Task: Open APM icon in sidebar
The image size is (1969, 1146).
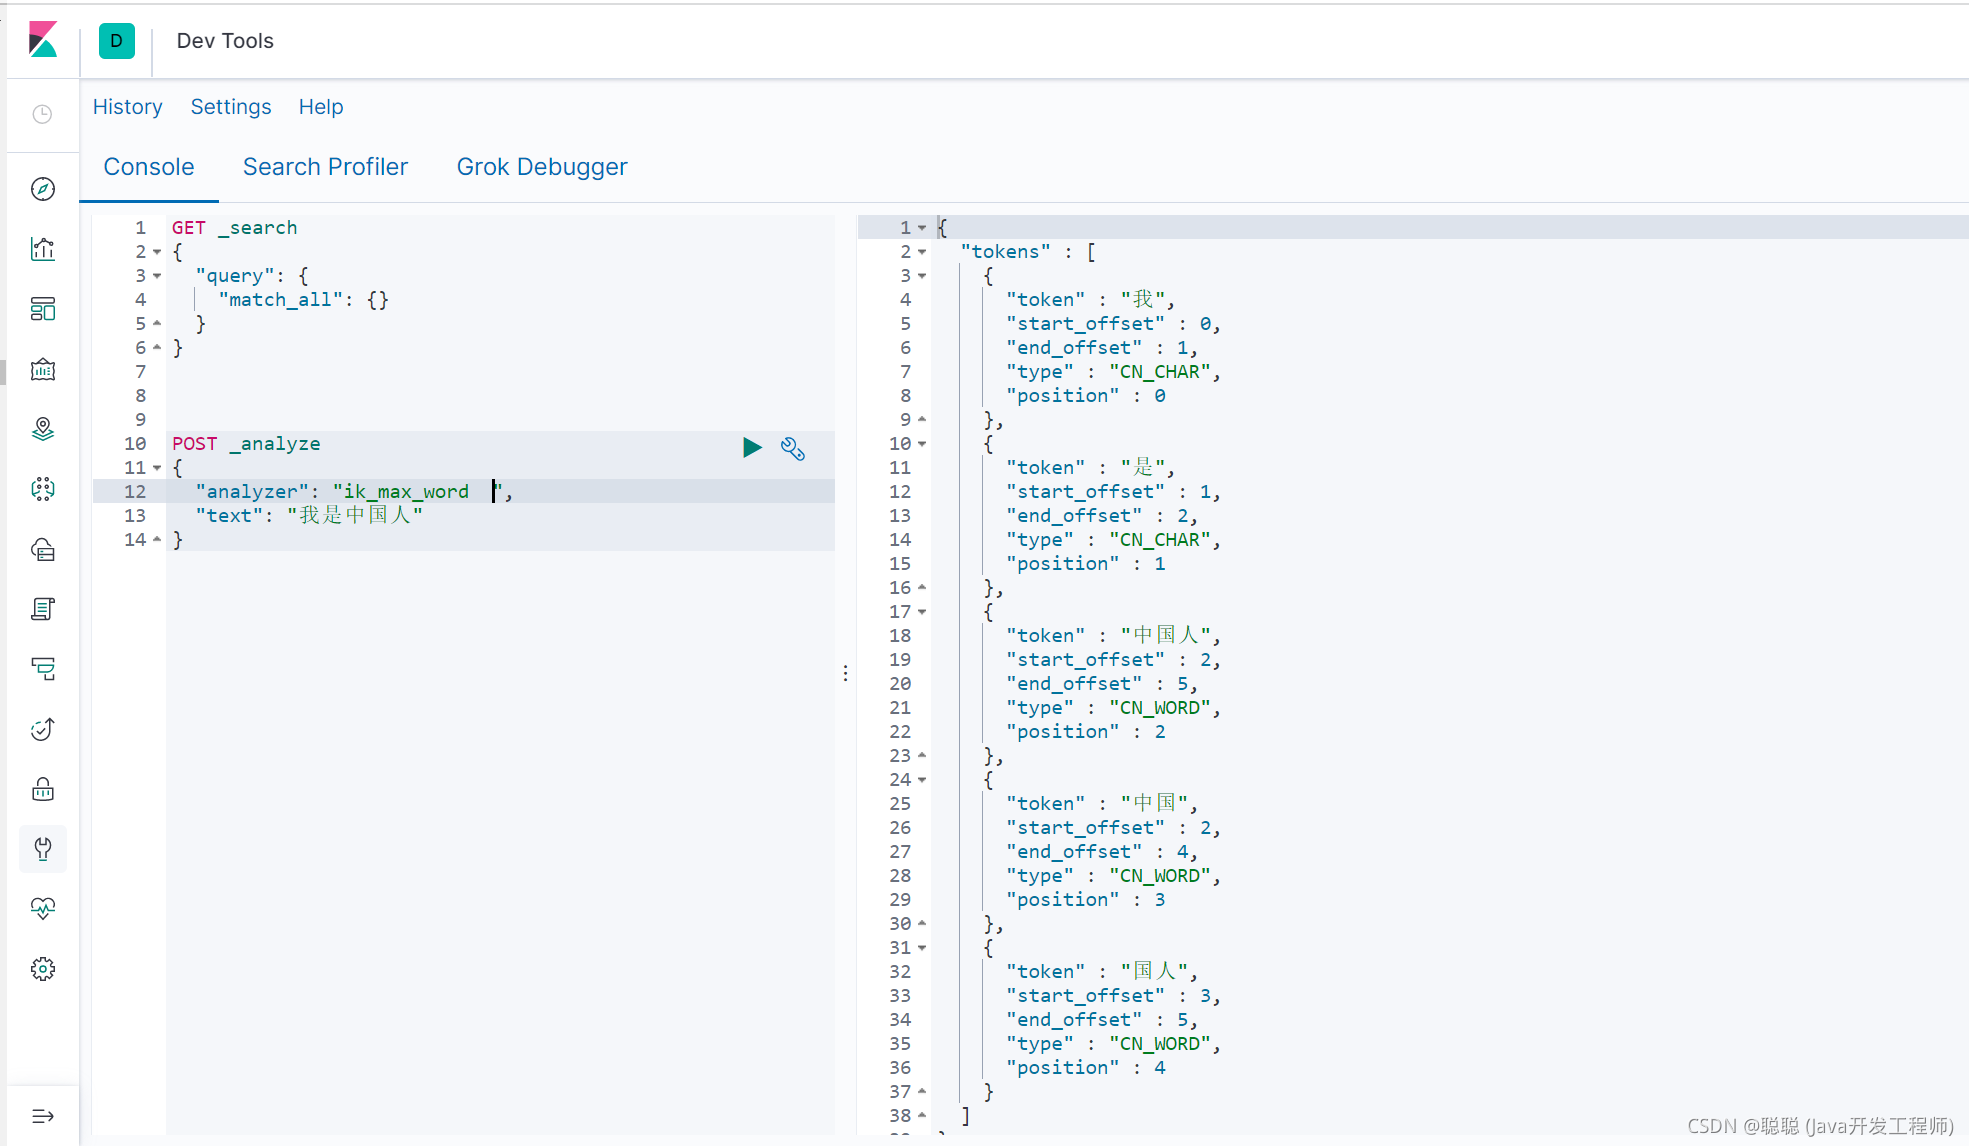Action: pyautogui.click(x=43, y=669)
